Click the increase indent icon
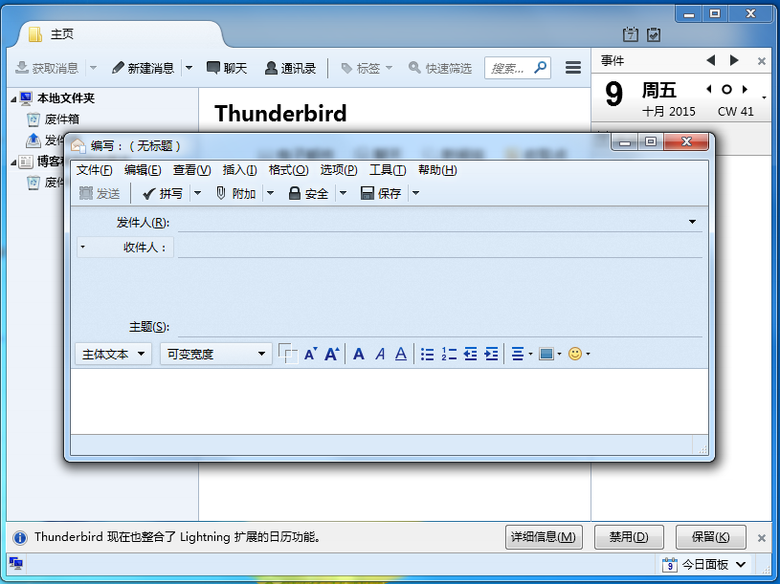The height and width of the screenshot is (584, 780). (491, 354)
